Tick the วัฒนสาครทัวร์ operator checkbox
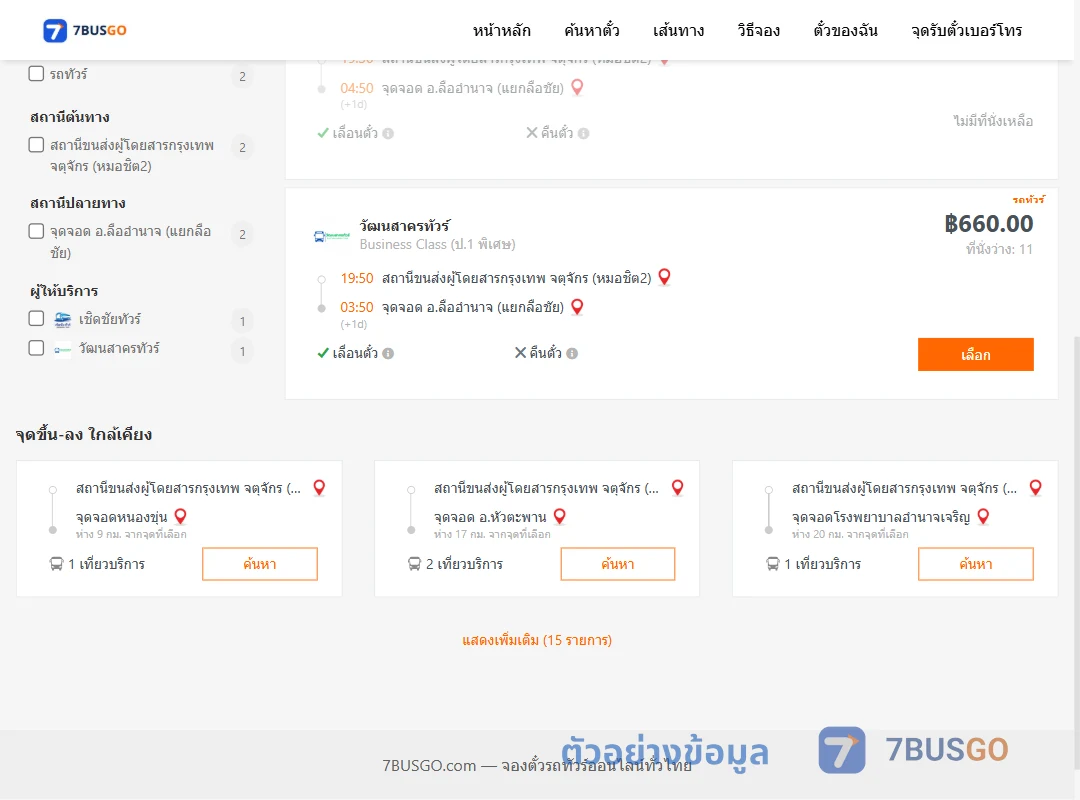This screenshot has width=1080, height=800. tap(37, 348)
